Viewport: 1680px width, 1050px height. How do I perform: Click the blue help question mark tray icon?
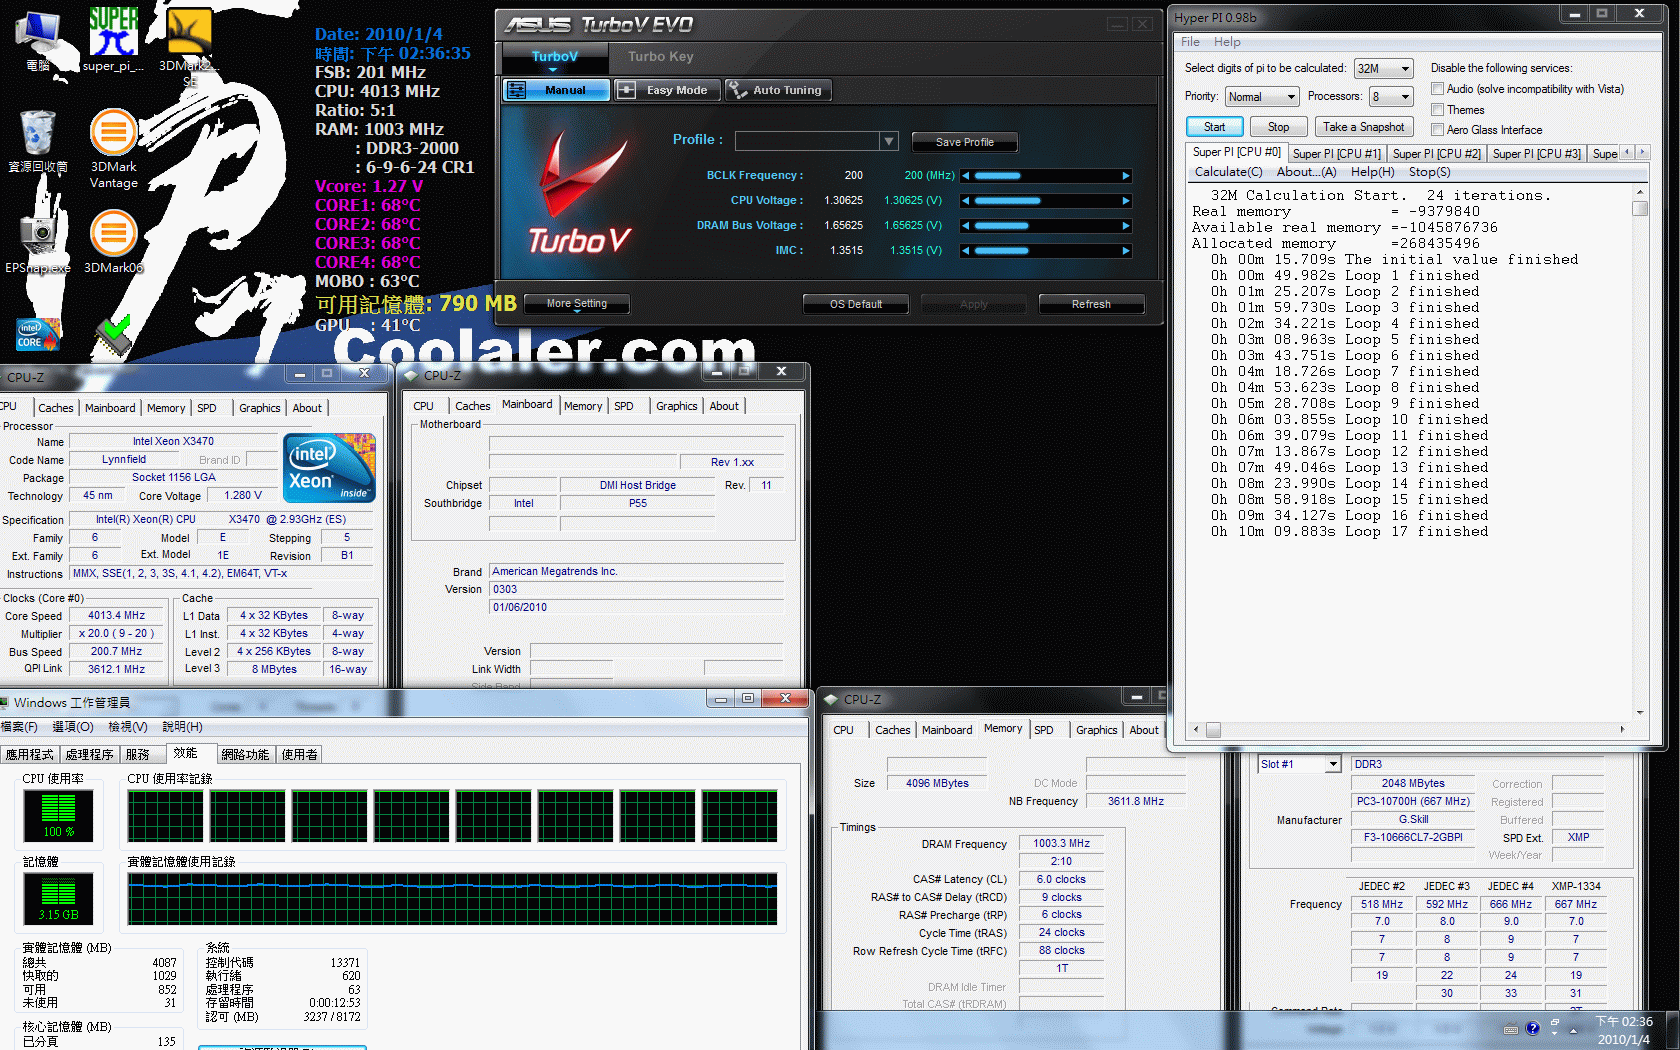tap(1532, 1028)
